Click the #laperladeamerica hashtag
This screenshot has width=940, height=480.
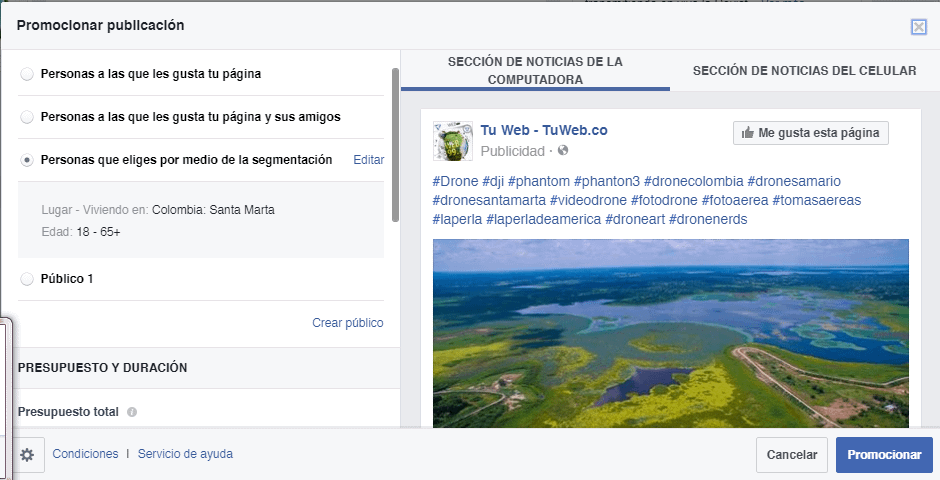point(544,219)
